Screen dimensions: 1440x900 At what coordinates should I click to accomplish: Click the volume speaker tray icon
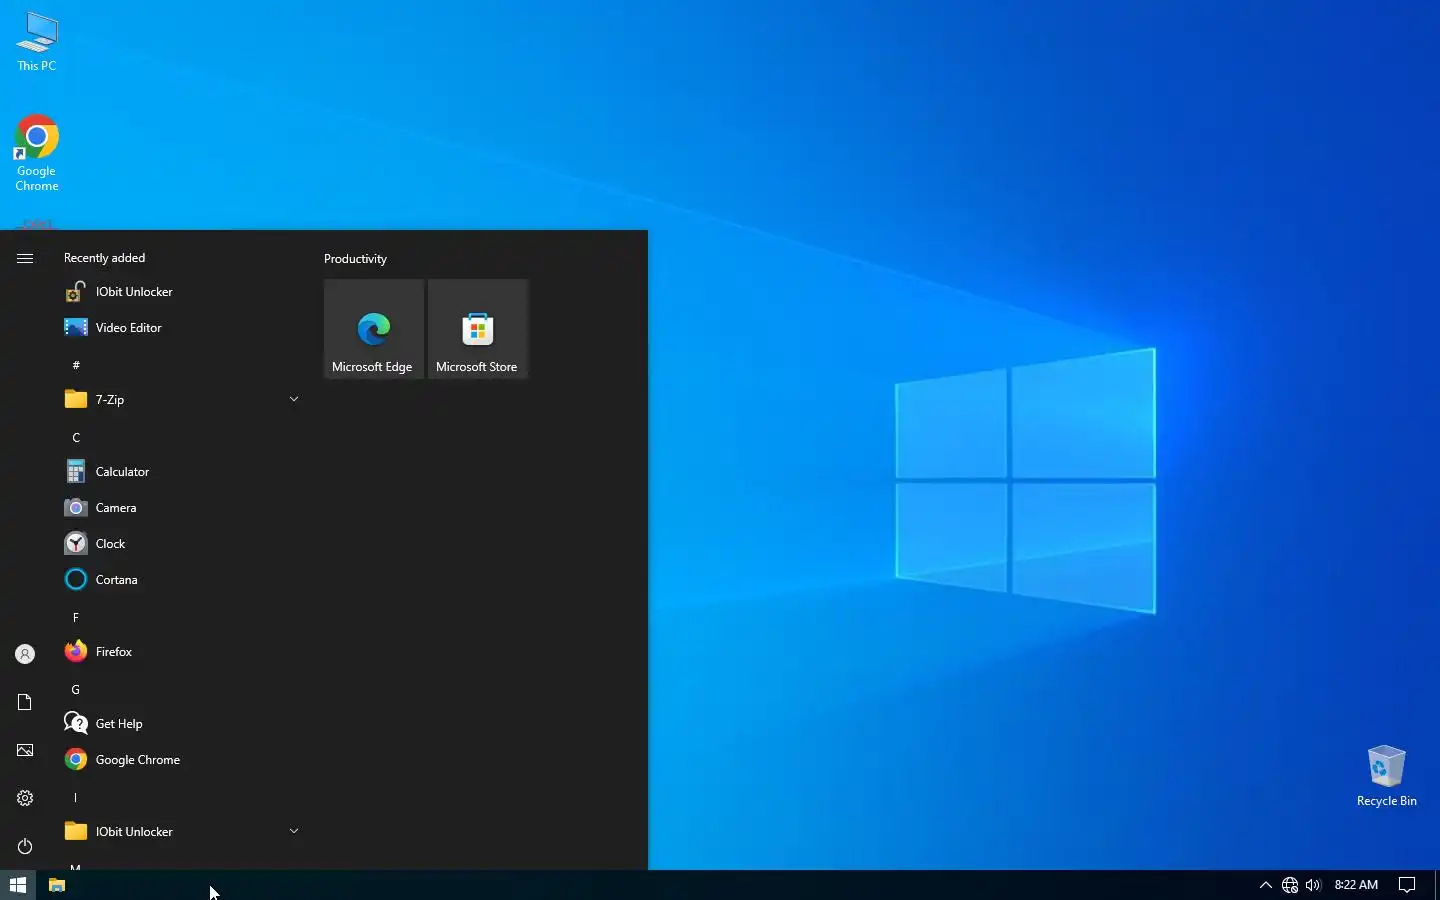click(1314, 885)
